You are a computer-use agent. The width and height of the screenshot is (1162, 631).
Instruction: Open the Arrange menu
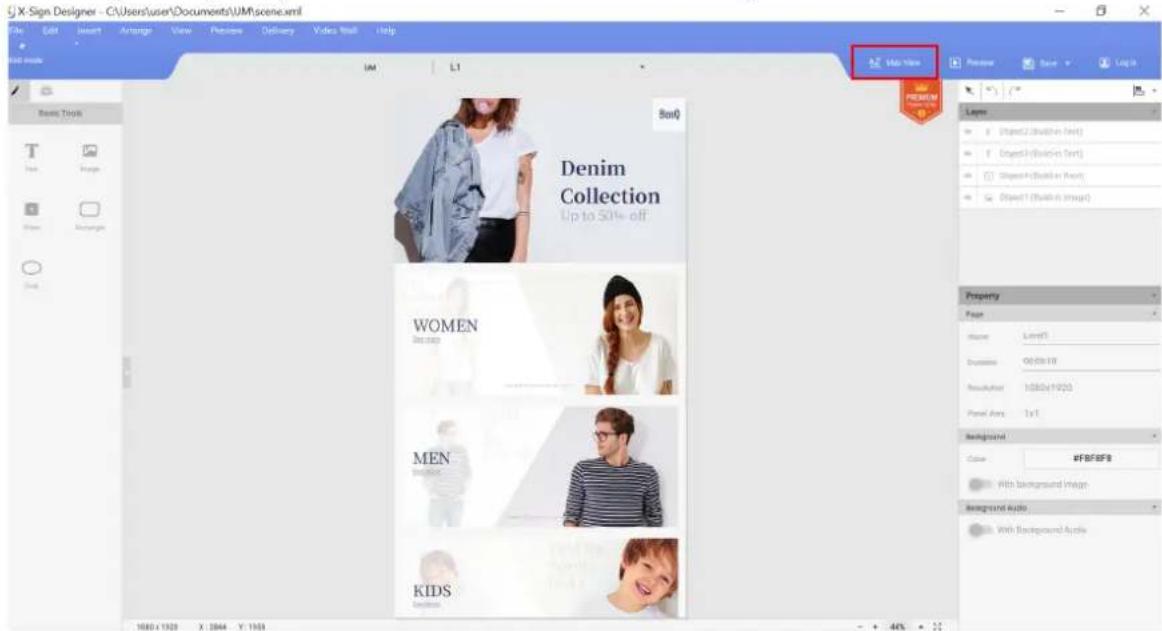click(x=136, y=30)
